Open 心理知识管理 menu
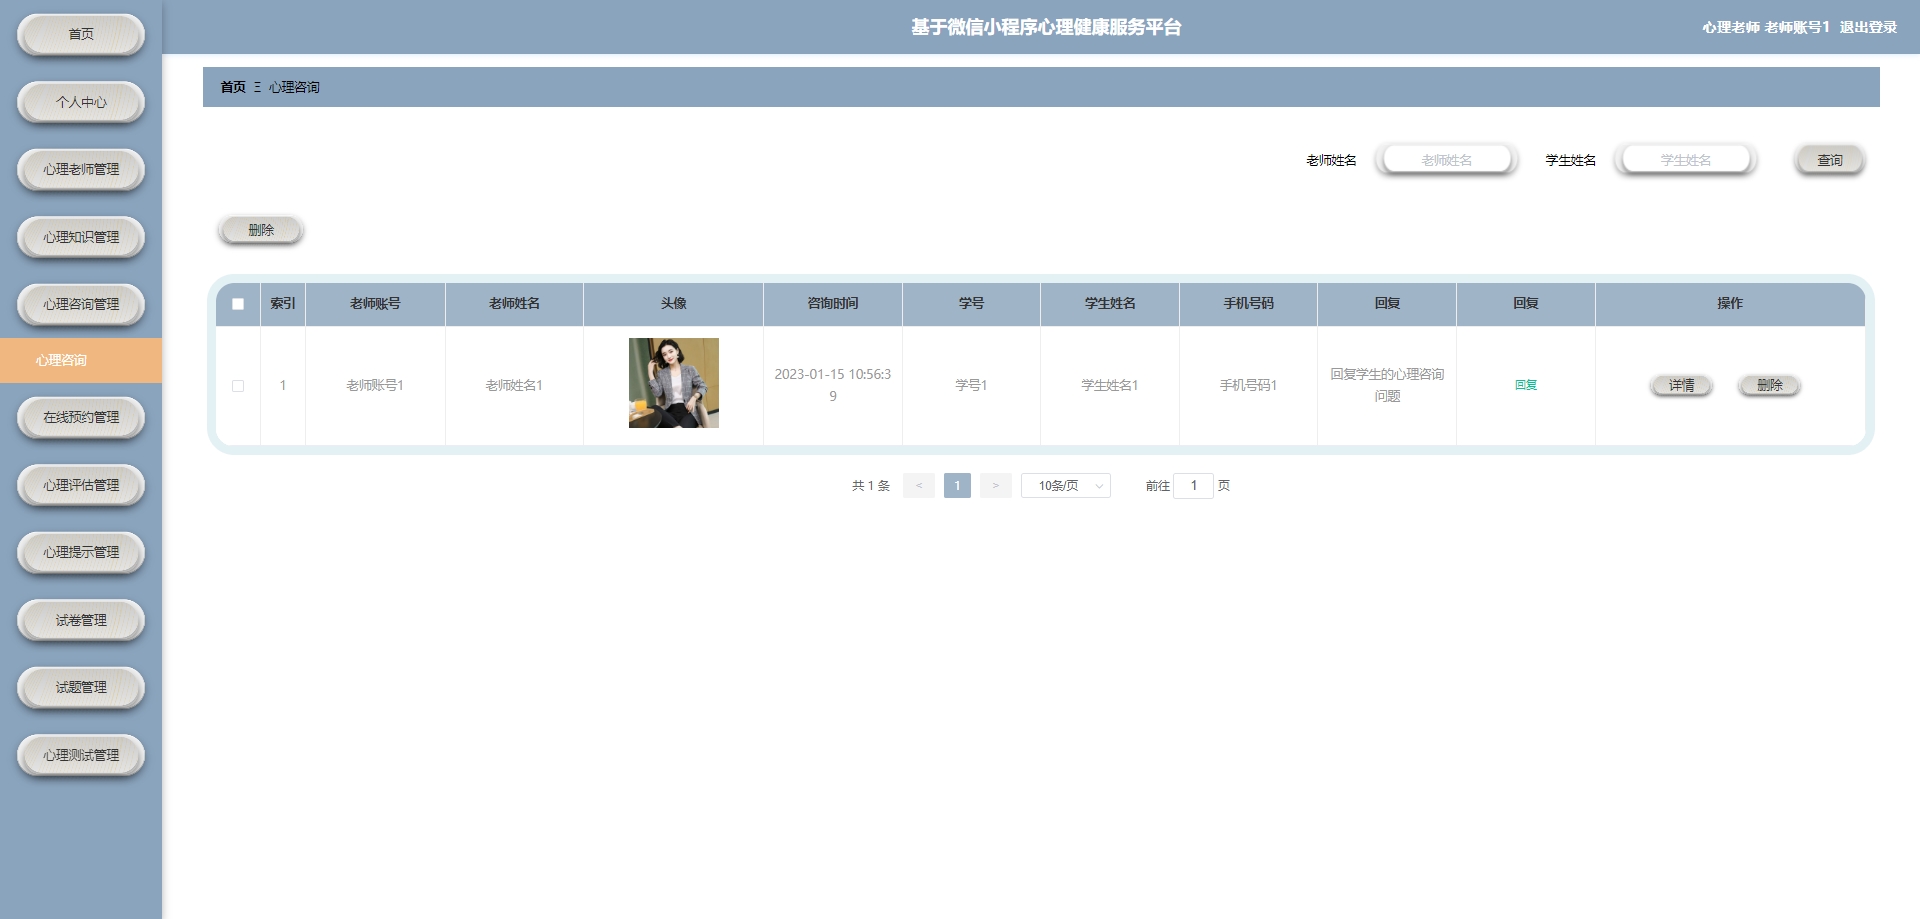 point(81,237)
